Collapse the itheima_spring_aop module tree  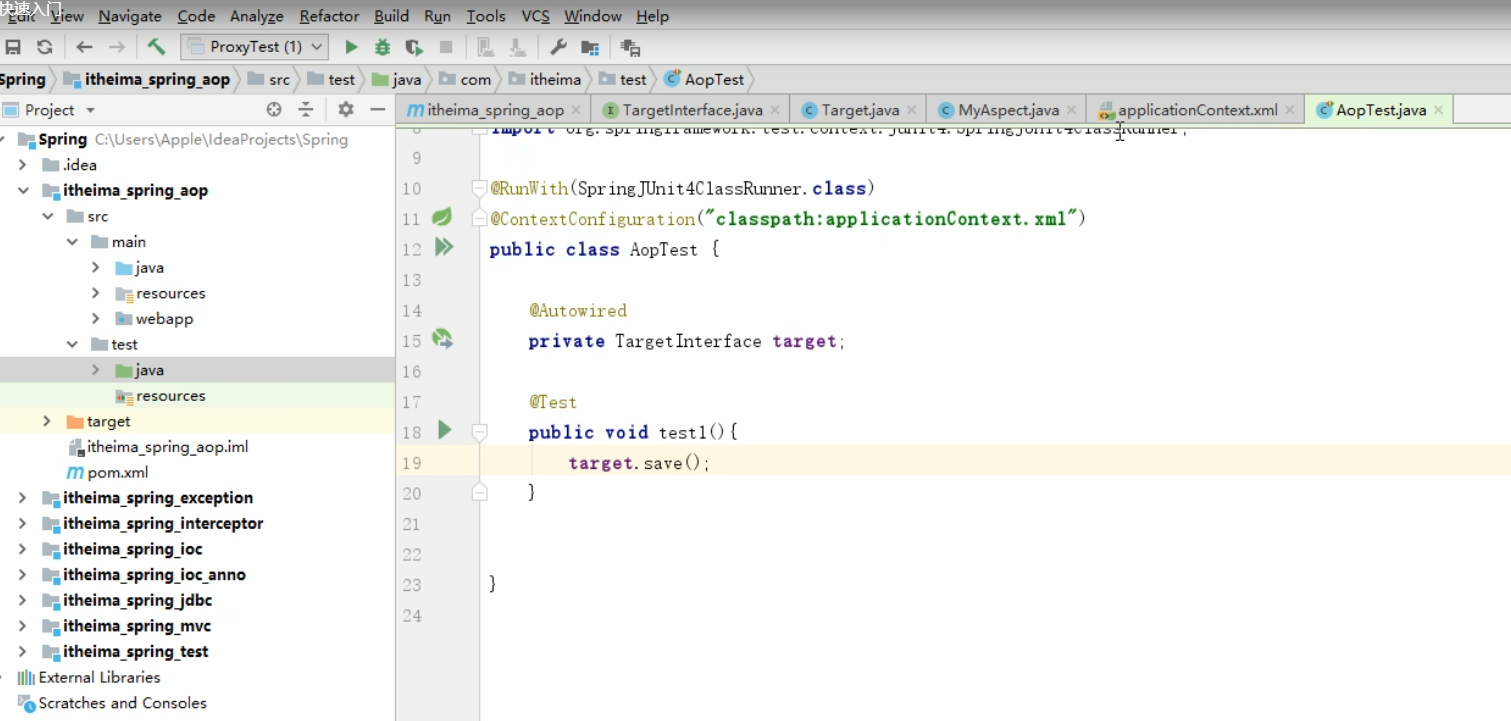coord(23,191)
